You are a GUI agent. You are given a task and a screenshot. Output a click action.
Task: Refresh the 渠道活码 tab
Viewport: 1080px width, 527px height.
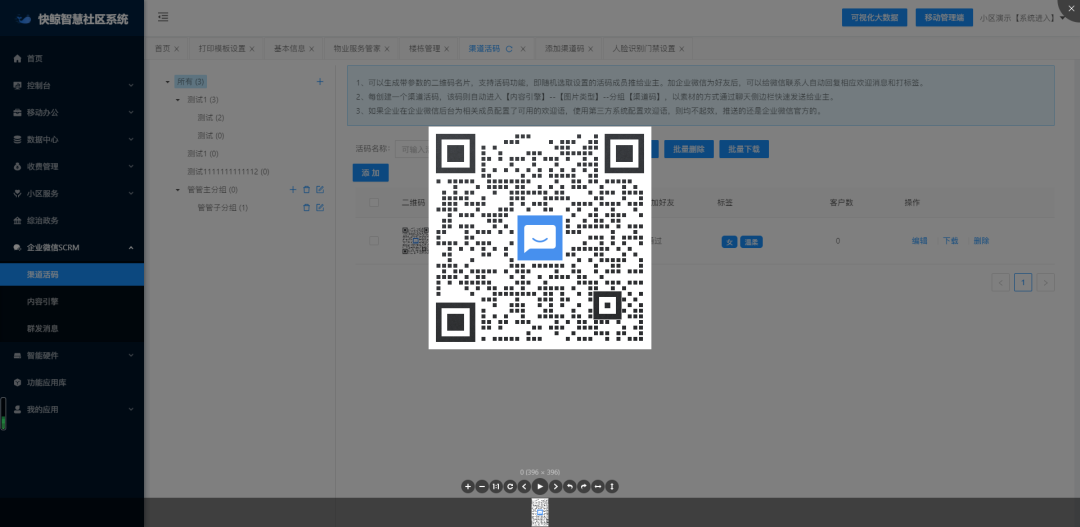pos(509,49)
